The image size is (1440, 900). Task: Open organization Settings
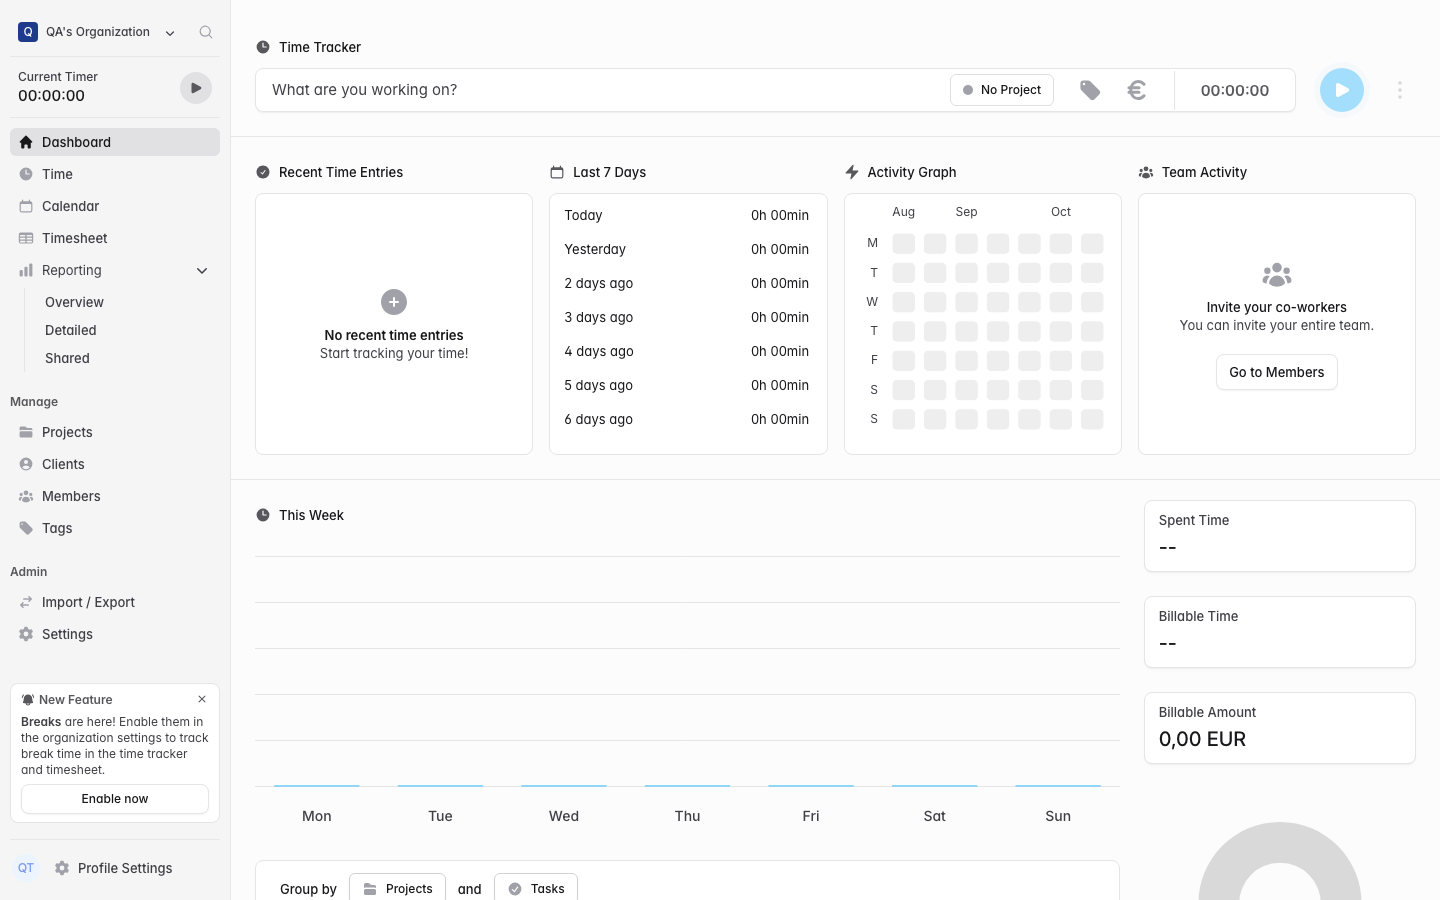[x=115, y=634]
